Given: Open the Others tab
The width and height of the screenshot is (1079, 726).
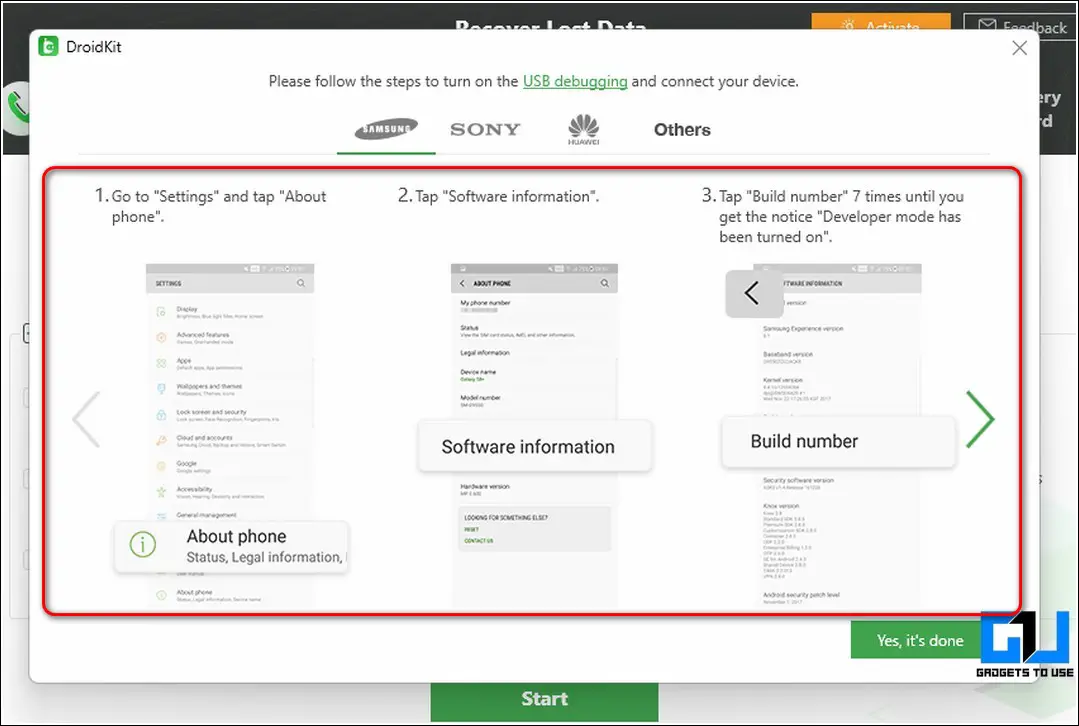Looking at the screenshot, I should click(682, 129).
